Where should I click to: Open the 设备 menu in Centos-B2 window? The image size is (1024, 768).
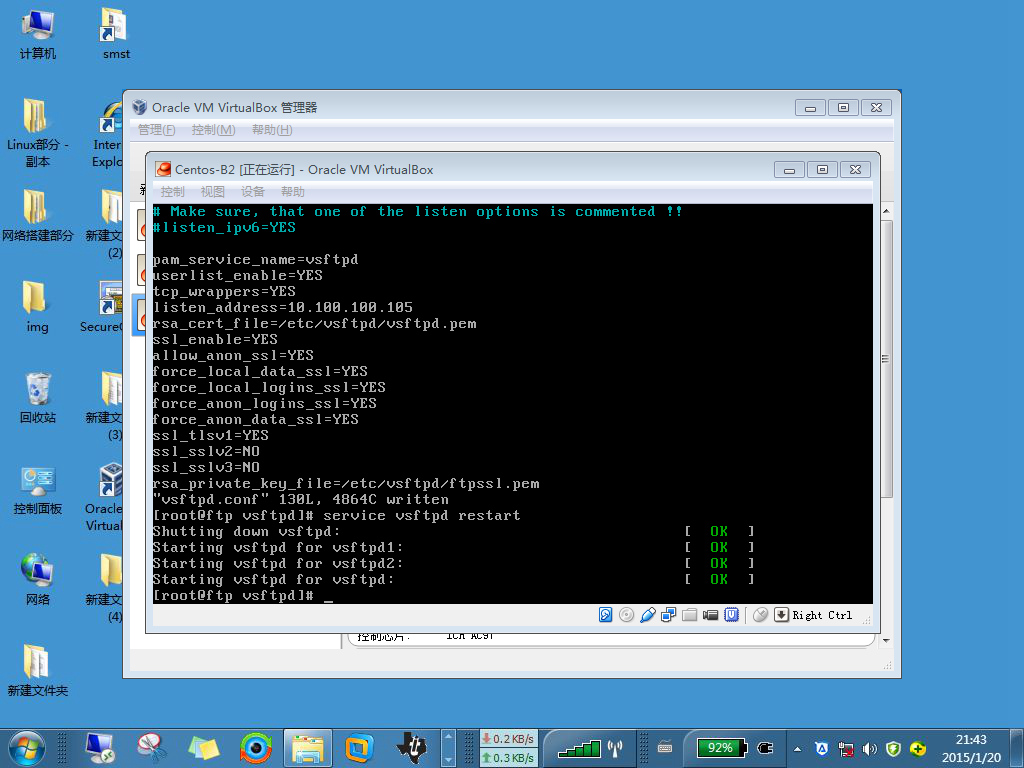tap(252, 191)
